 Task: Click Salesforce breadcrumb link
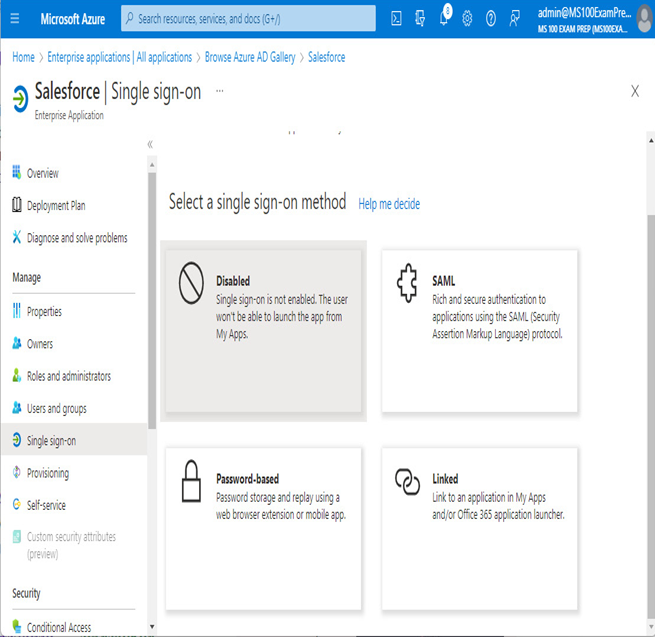[326, 57]
